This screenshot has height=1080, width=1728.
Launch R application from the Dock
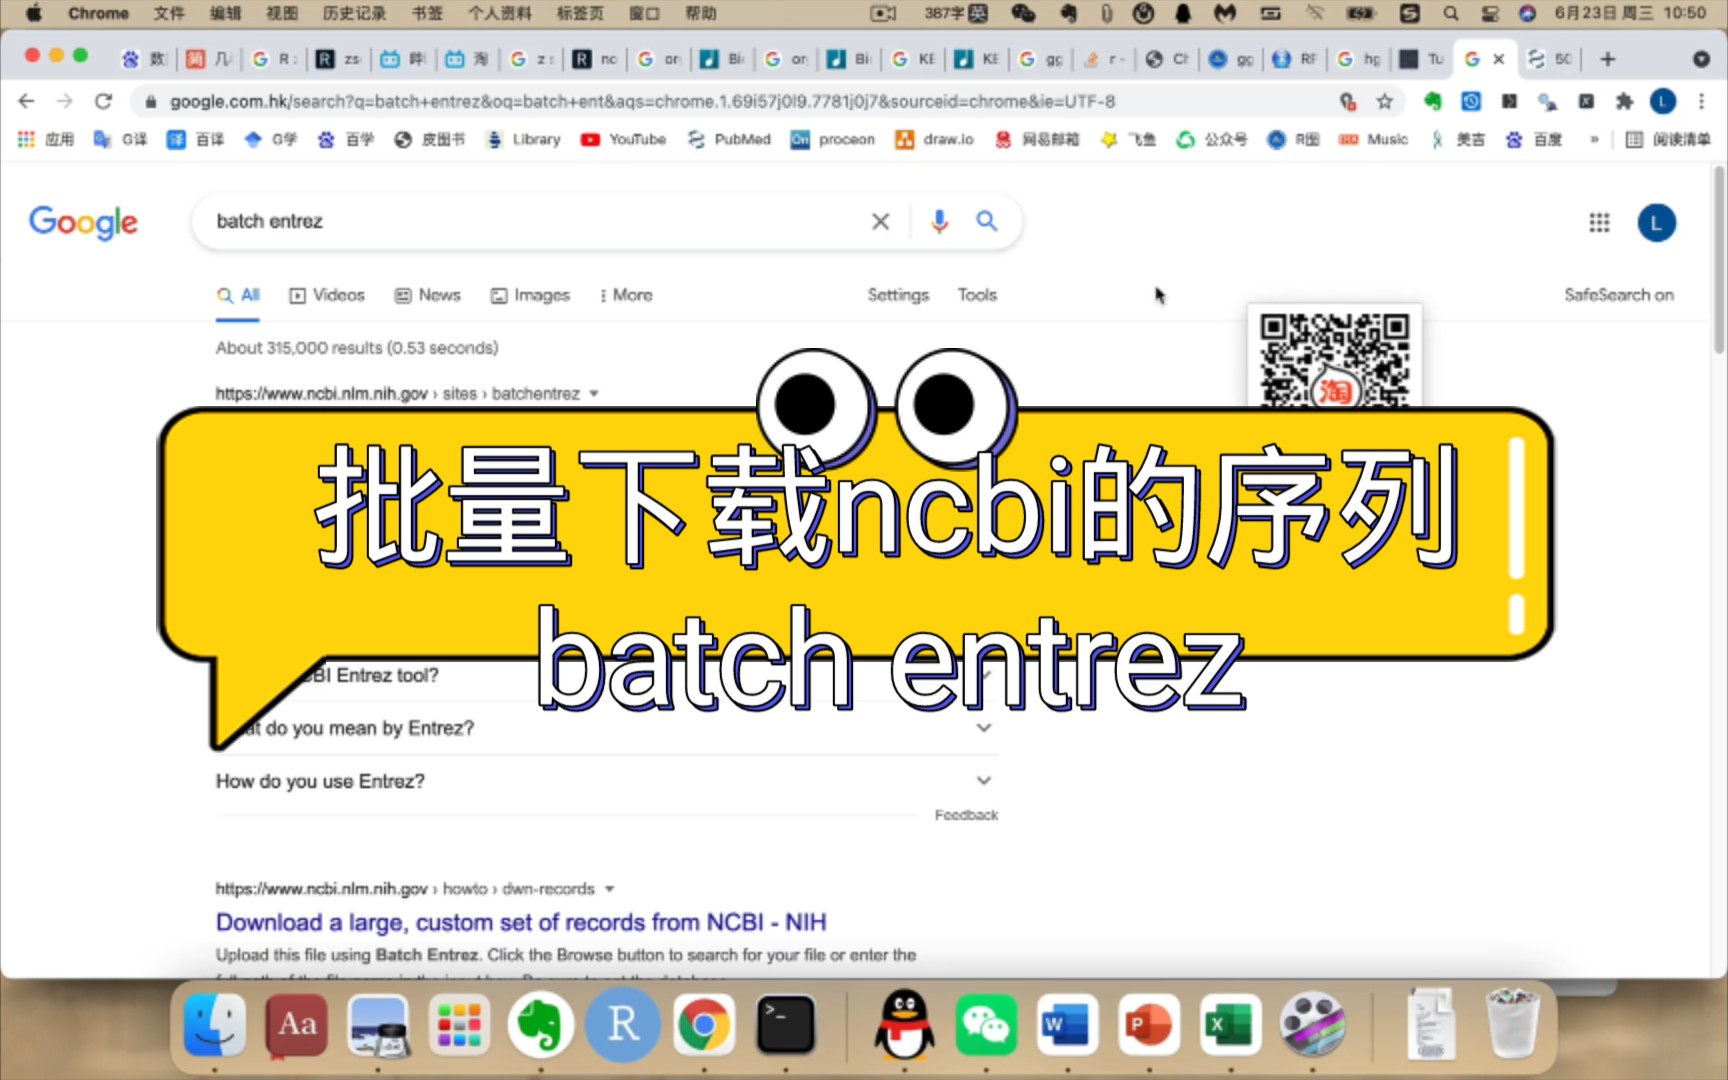coord(622,1024)
